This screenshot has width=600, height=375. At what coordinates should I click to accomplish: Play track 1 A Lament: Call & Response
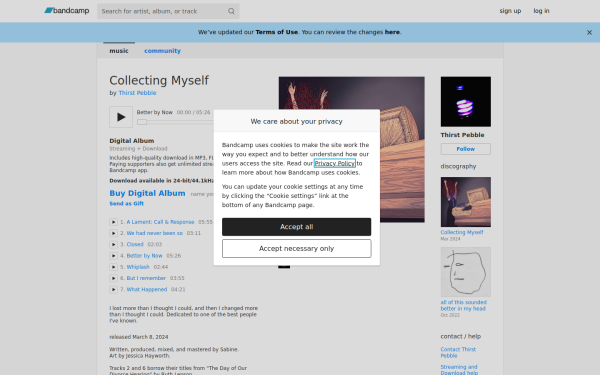113,222
